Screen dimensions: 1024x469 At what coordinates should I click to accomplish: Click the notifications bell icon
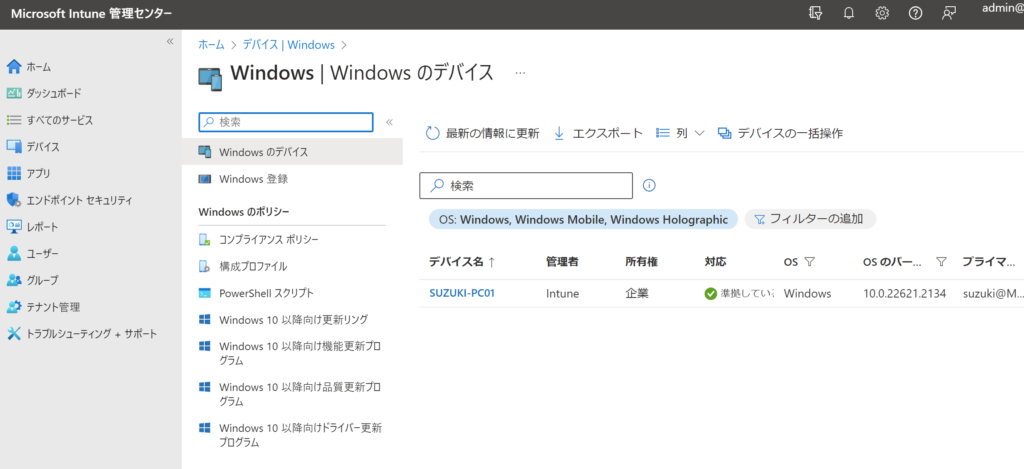[849, 13]
